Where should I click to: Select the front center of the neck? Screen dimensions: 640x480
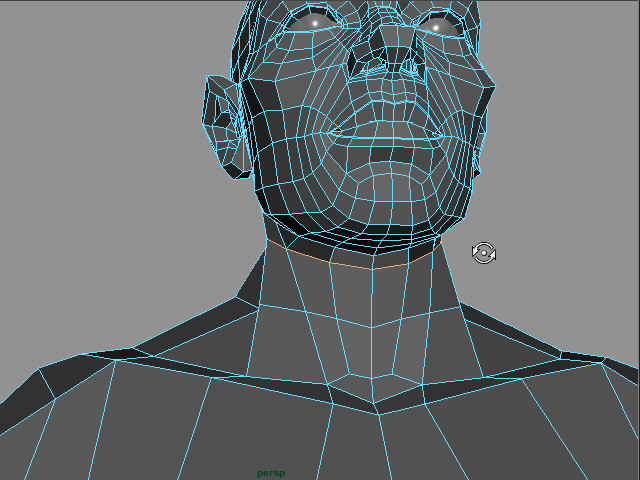373,320
